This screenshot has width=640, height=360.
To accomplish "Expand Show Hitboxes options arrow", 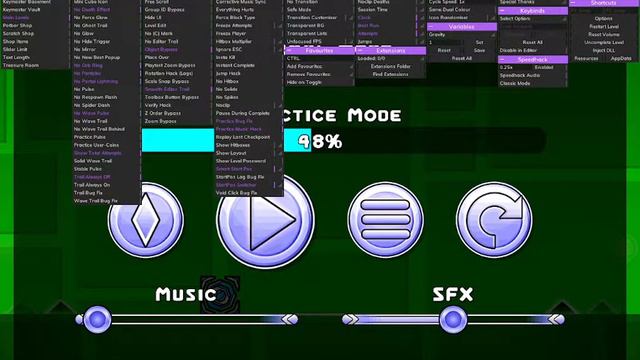I will pyautogui.click(x=280, y=145).
